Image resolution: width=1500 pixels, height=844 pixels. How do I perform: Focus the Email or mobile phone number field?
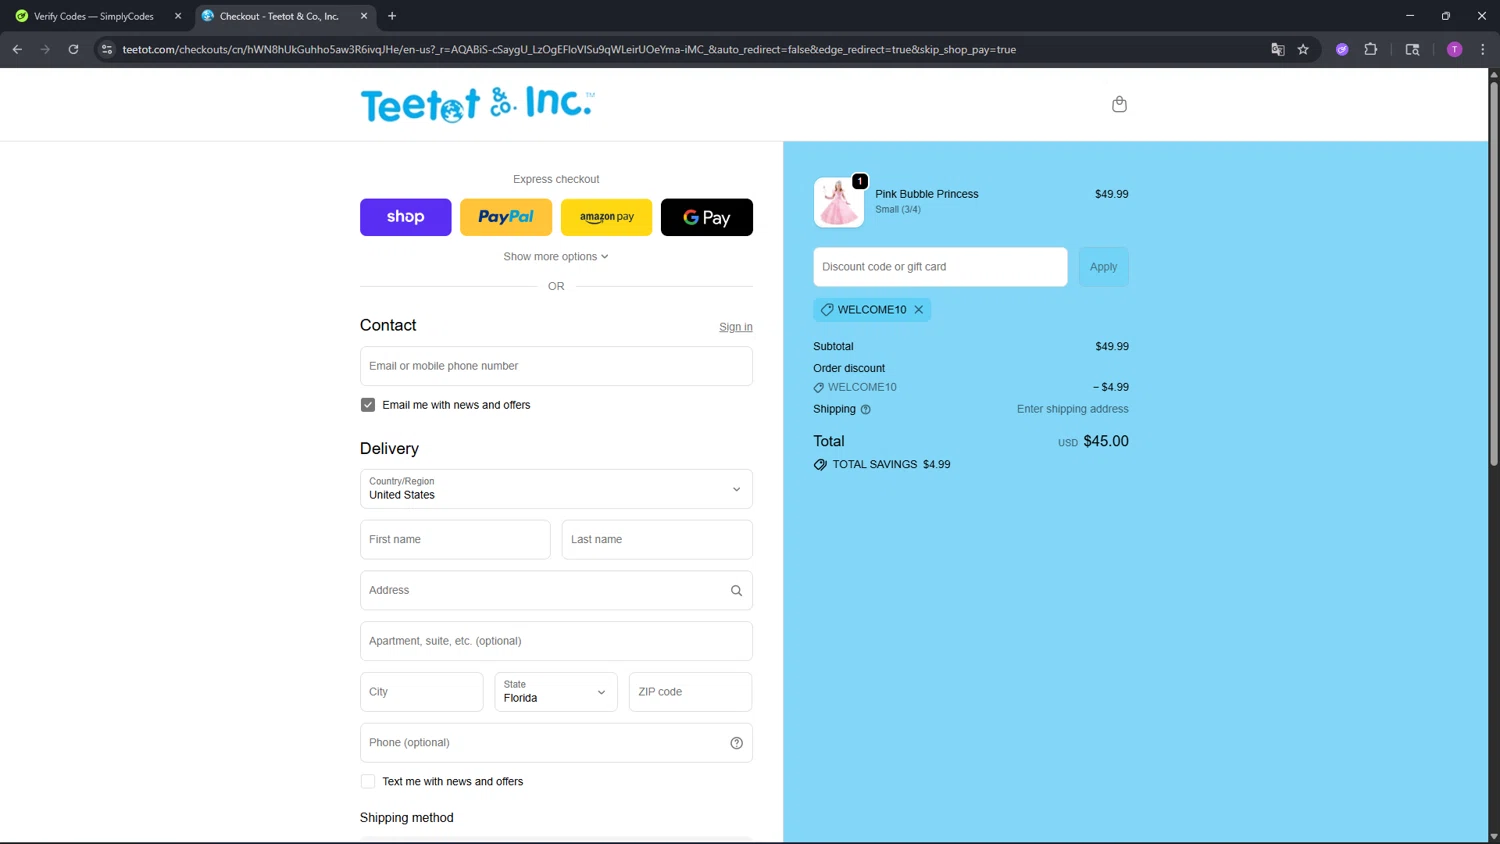point(556,366)
